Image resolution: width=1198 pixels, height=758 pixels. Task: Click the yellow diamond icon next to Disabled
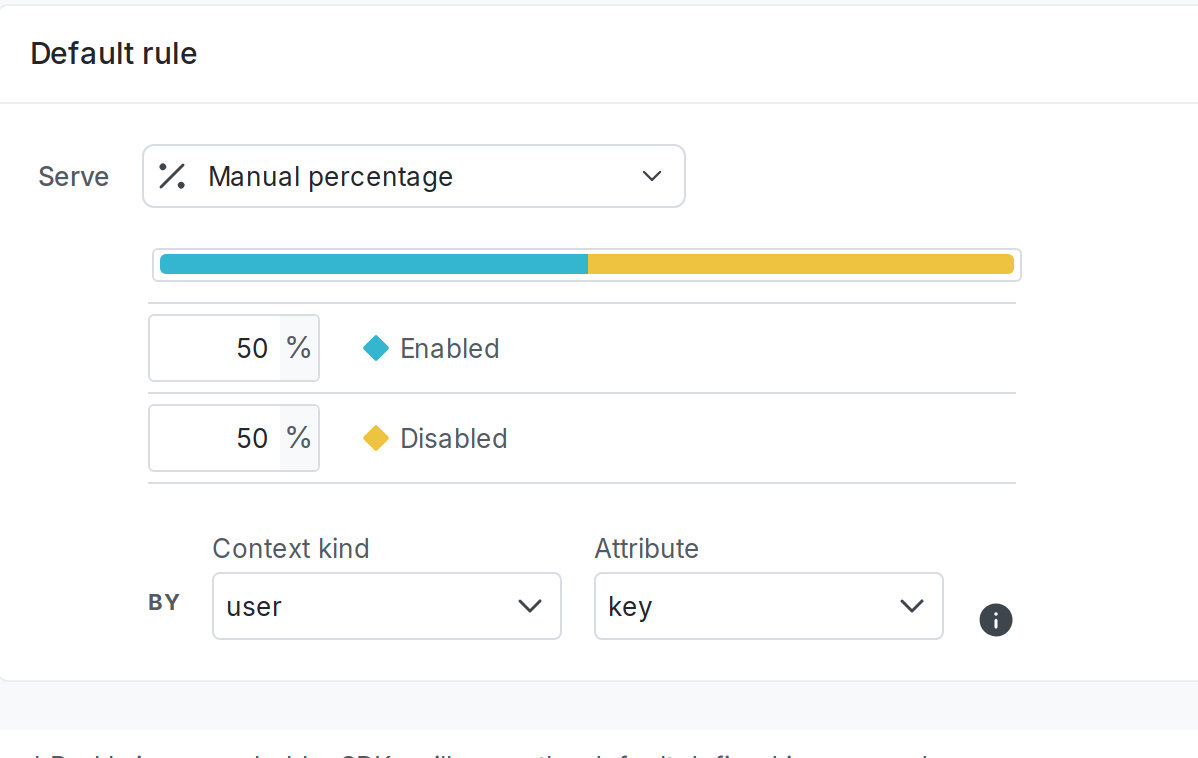point(376,438)
